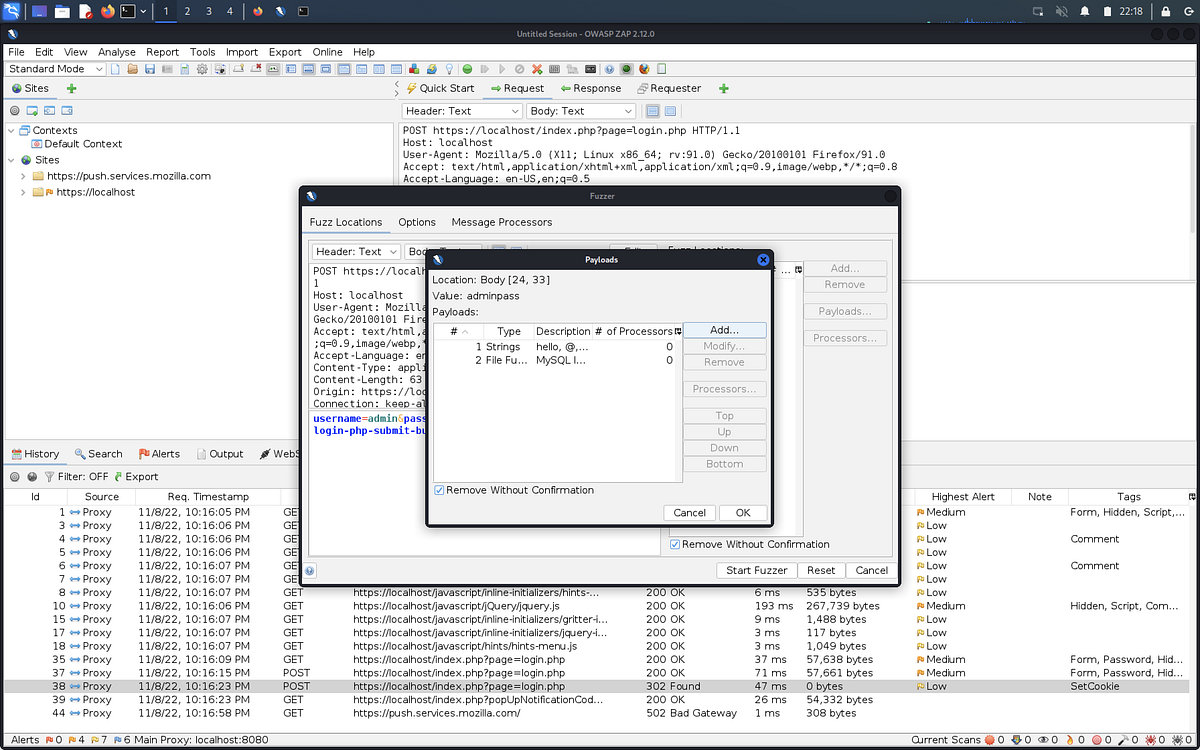This screenshot has width=1200, height=750.
Task: Open the Header: Text dropdown in Fuzzer
Action: point(355,251)
